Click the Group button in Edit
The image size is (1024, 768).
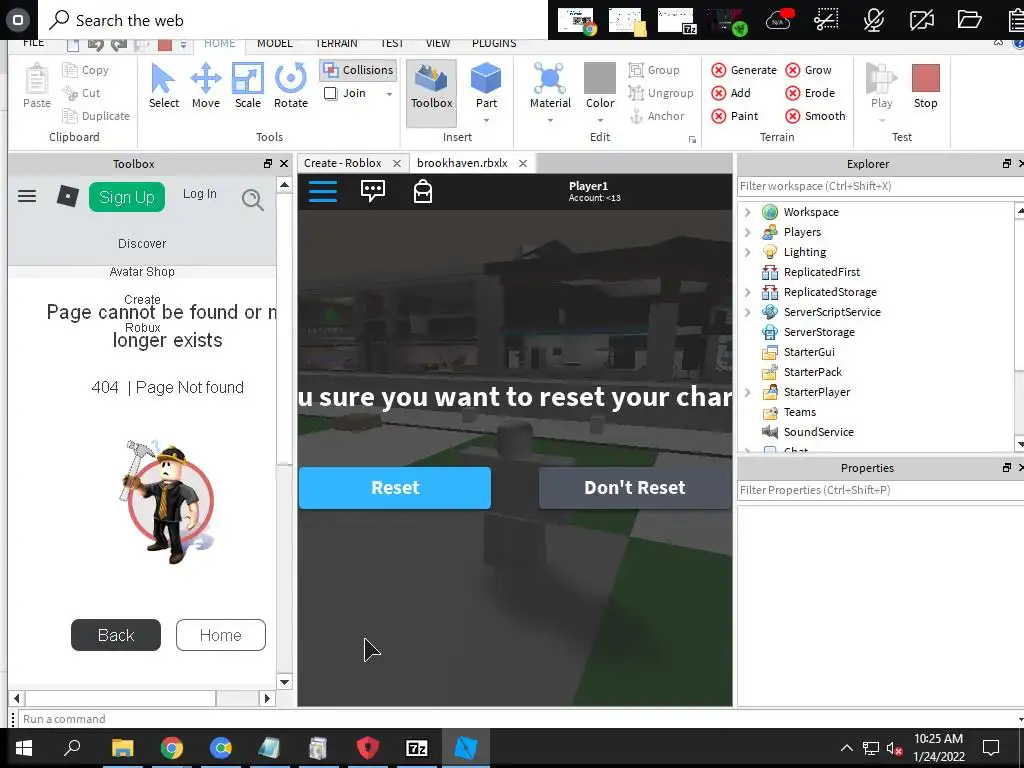coord(654,70)
